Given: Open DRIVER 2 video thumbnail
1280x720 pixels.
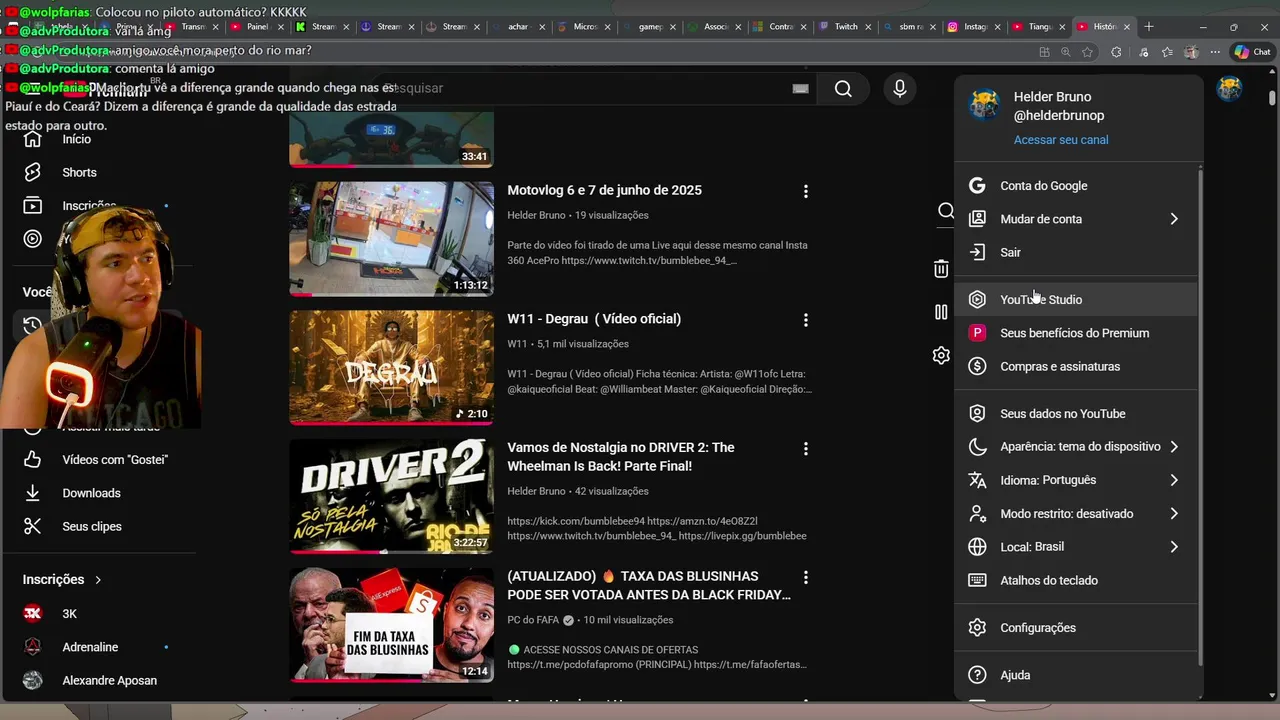Looking at the screenshot, I should tap(391, 496).
